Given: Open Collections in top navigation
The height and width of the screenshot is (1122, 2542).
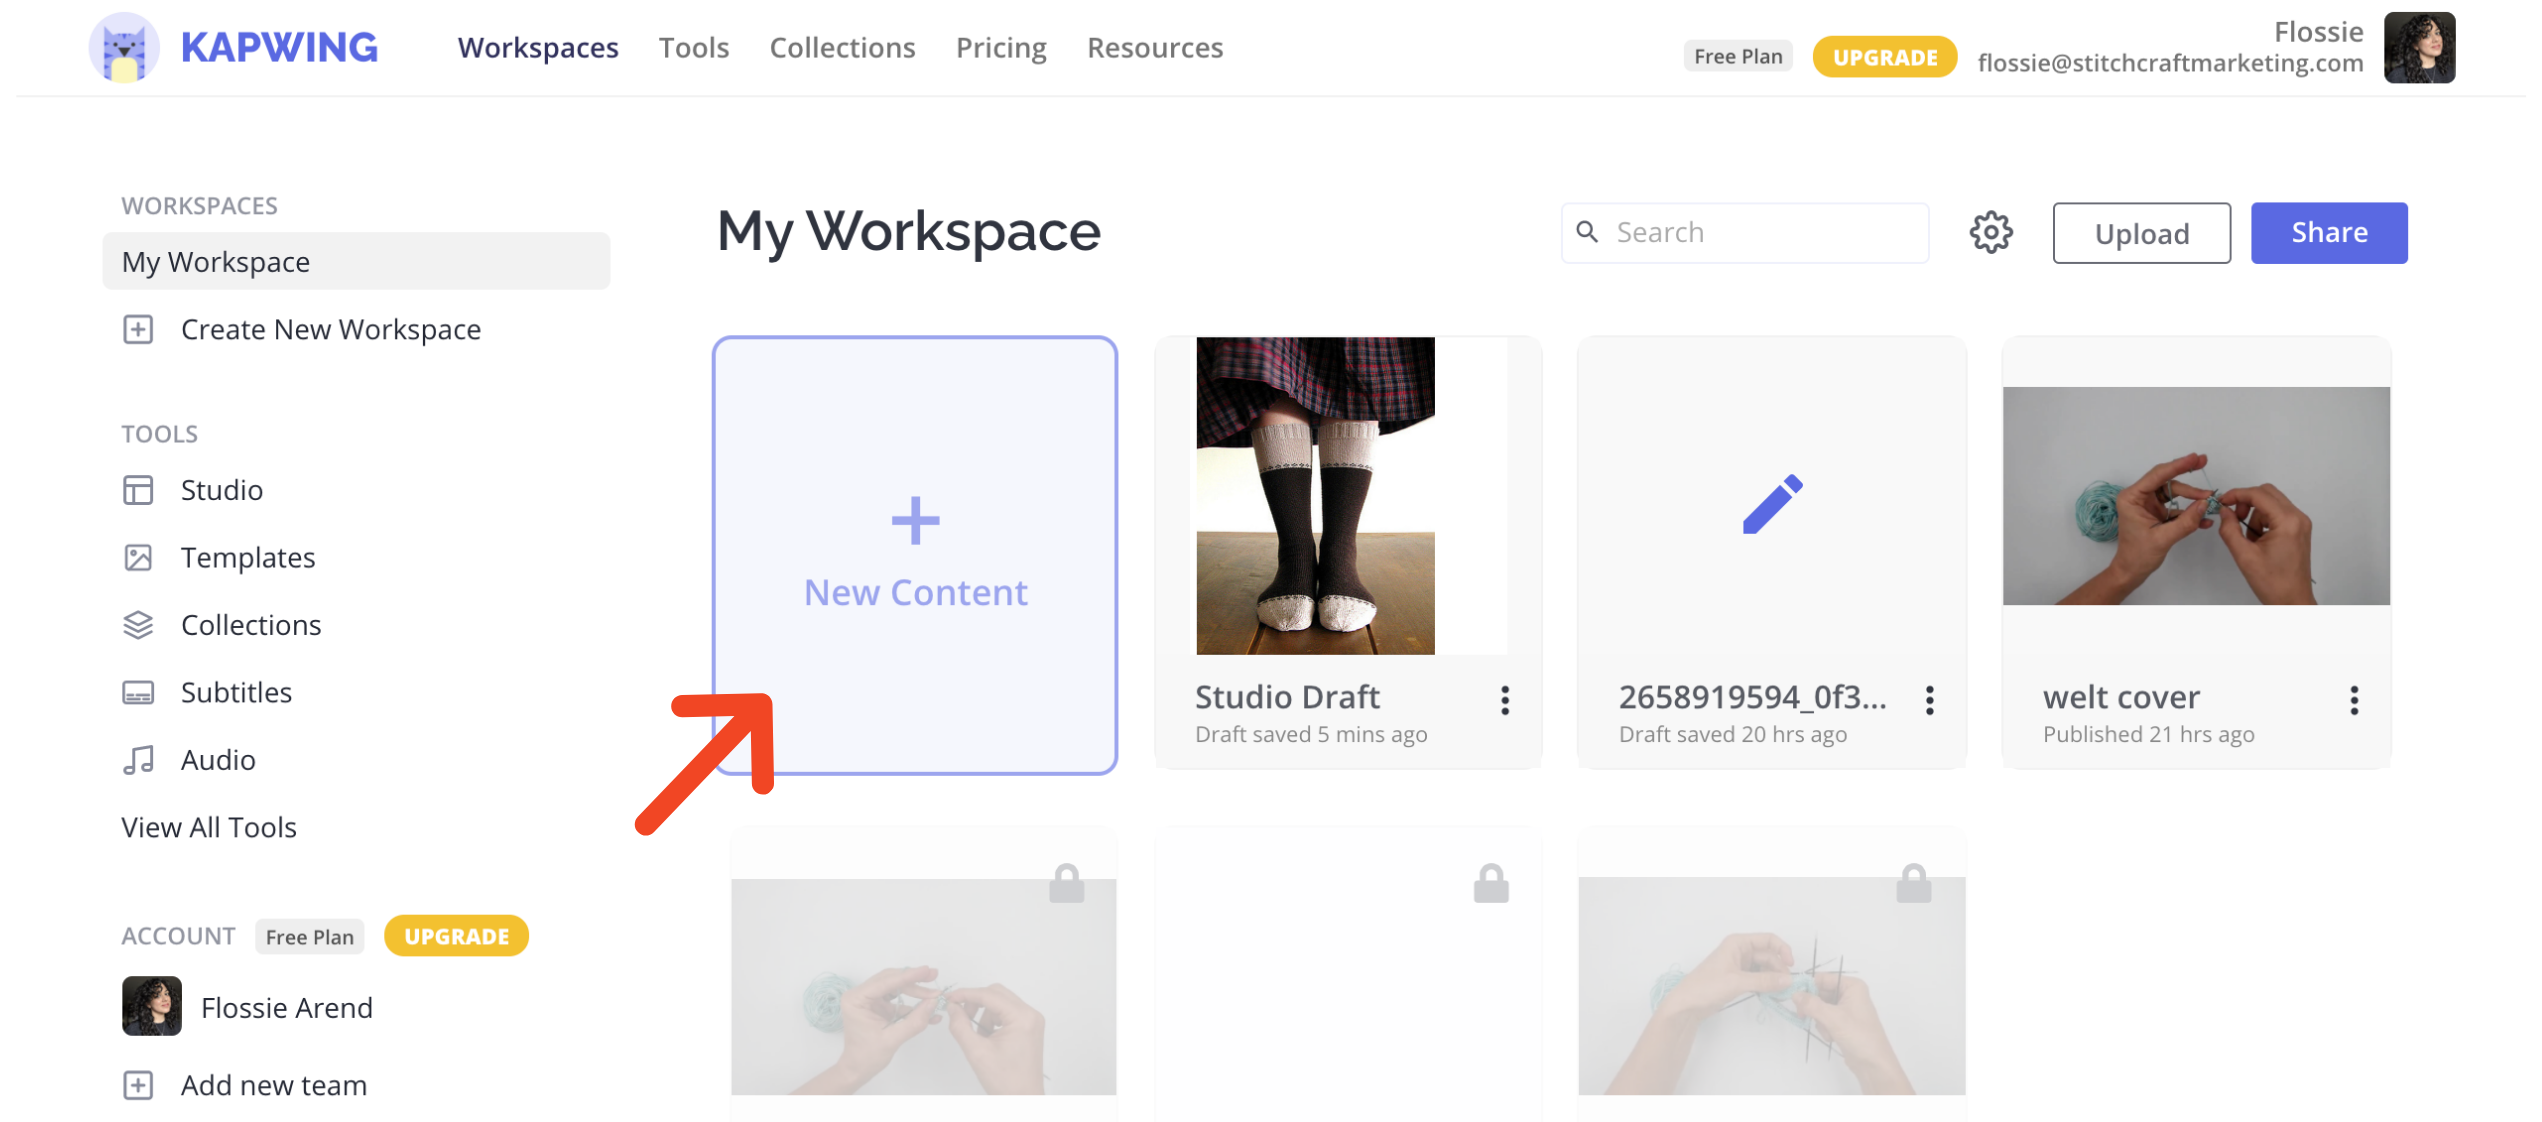Looking at the screenshot, I should coord(842,48).
